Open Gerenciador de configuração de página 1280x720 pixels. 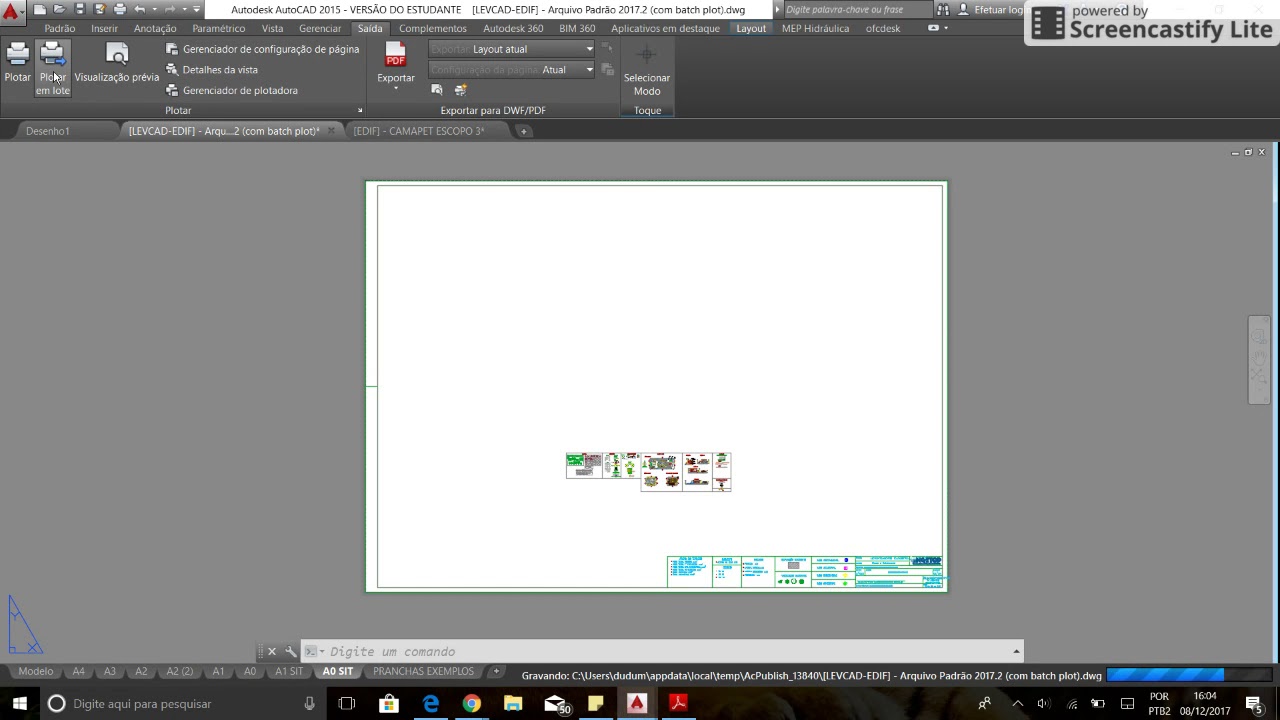click(262, 49)
